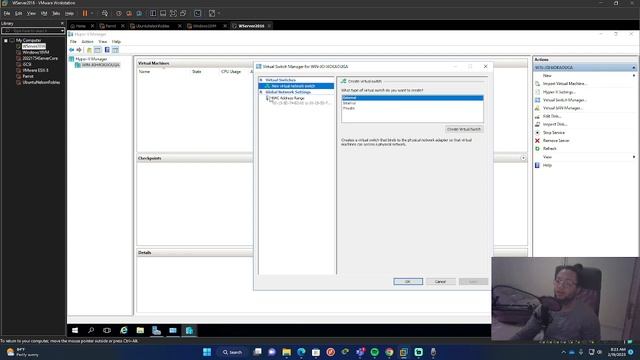Open Hyper-V Settings action
The height and width of the screenshot is (360, 640).
pyautogui.click(x=558, y=92)
